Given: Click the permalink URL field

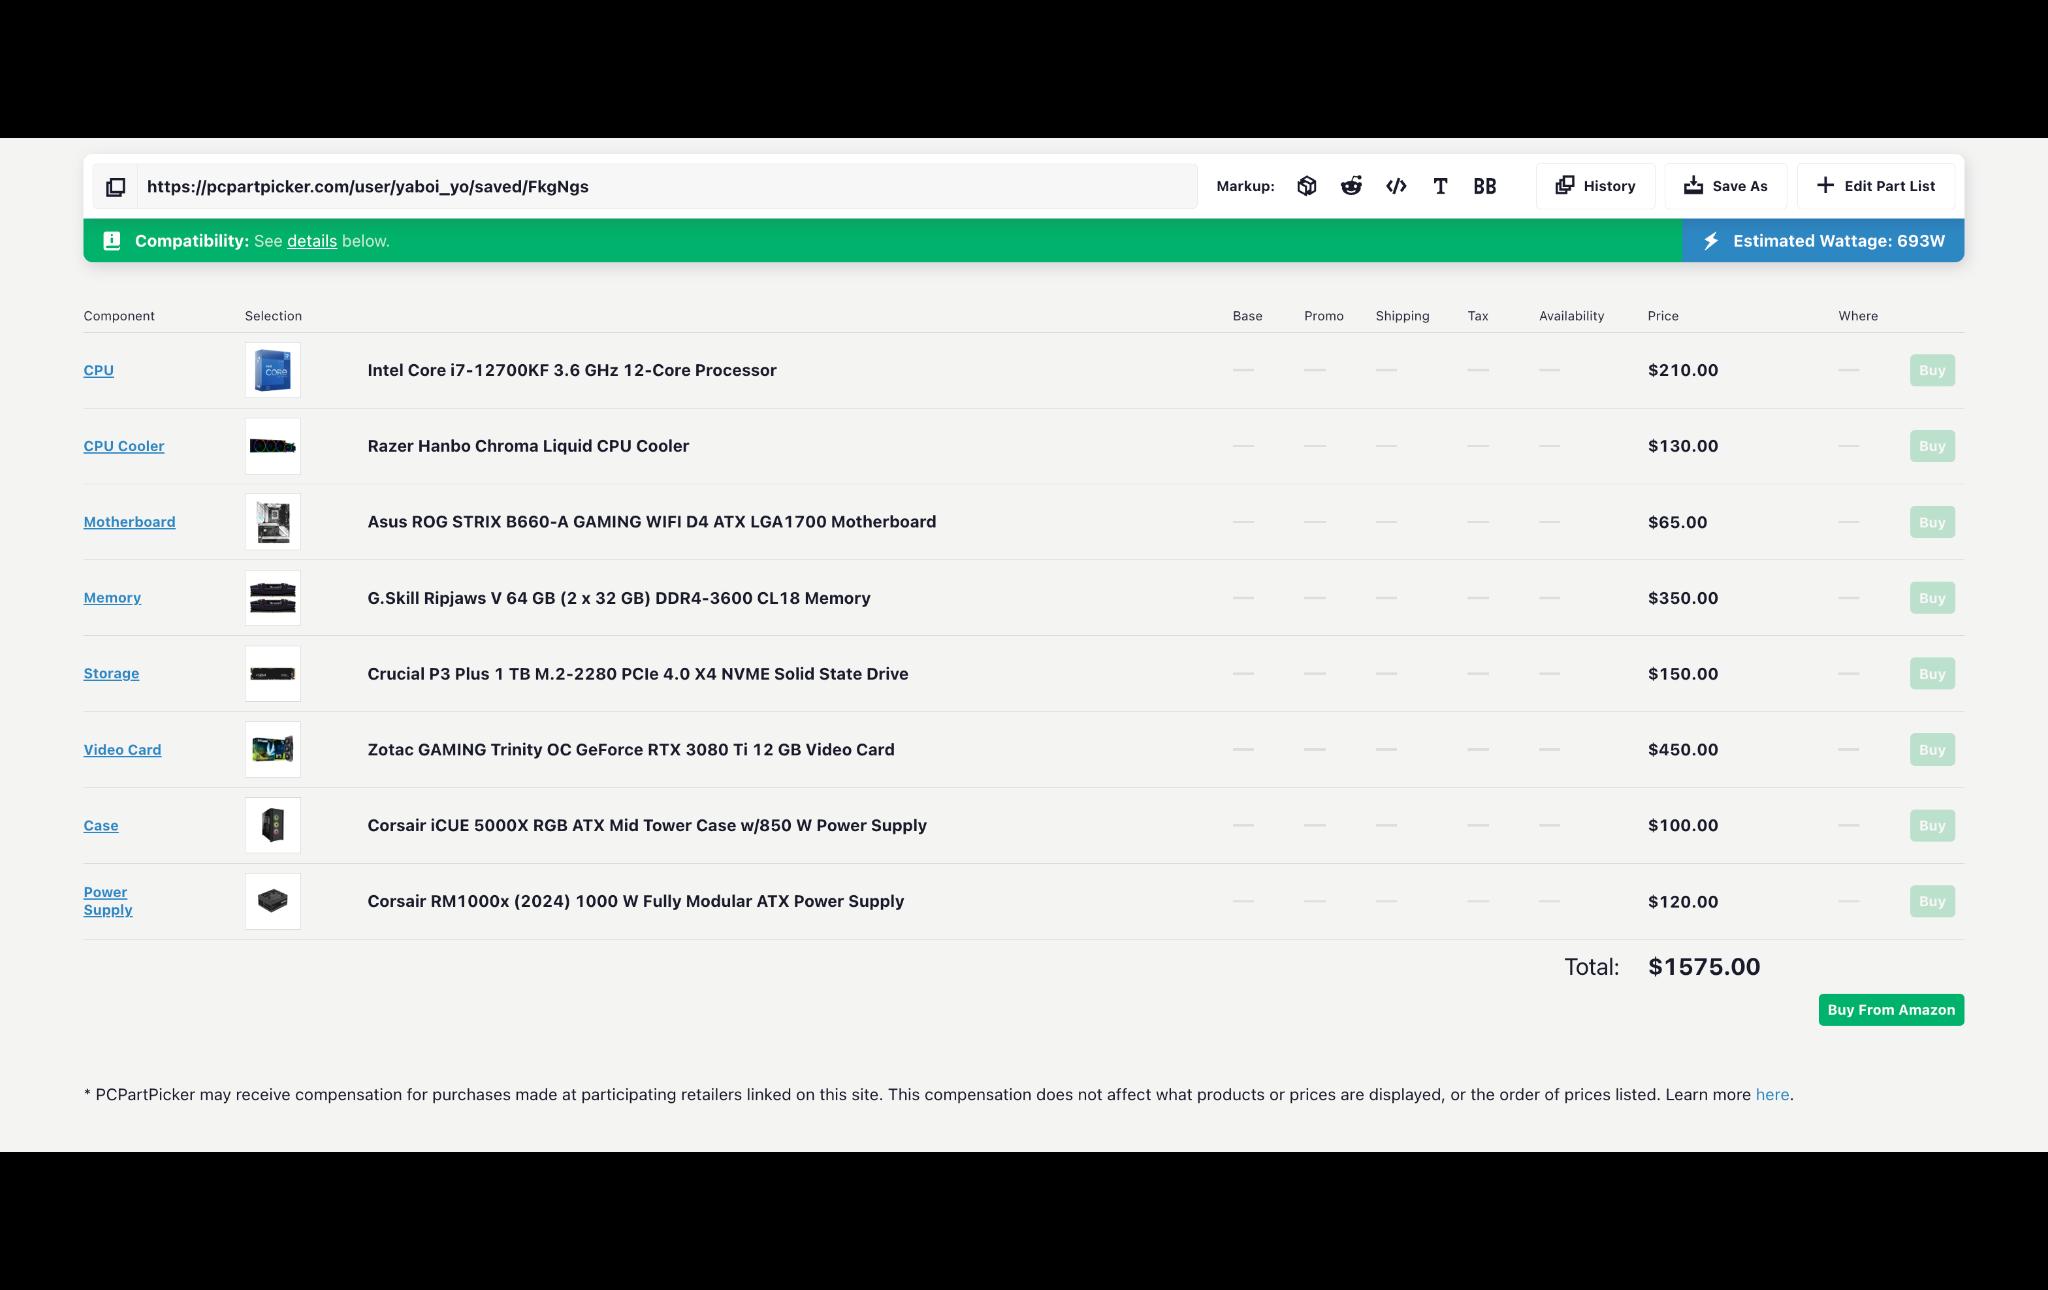Looking at the screenshot, I should 667,187.
